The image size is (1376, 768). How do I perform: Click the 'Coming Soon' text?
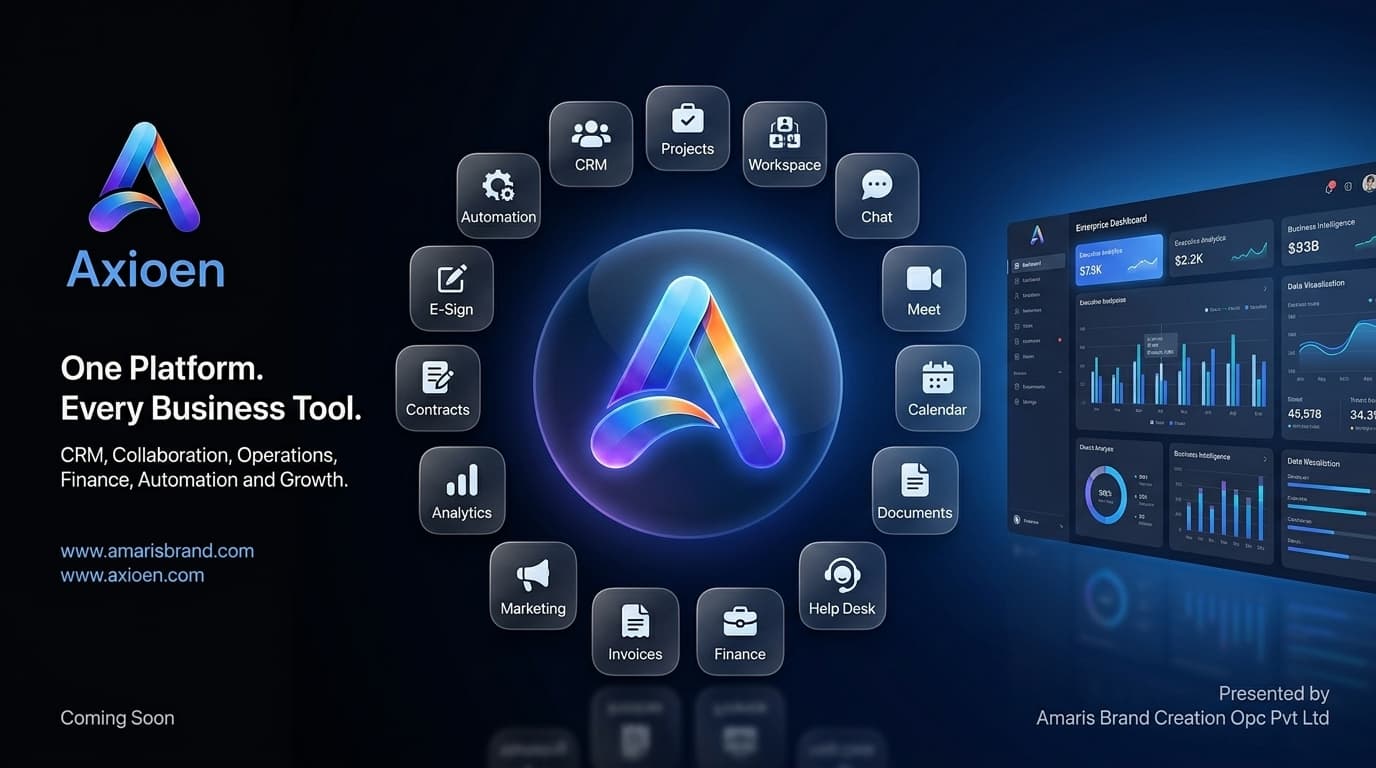click(x=117, y=718)
